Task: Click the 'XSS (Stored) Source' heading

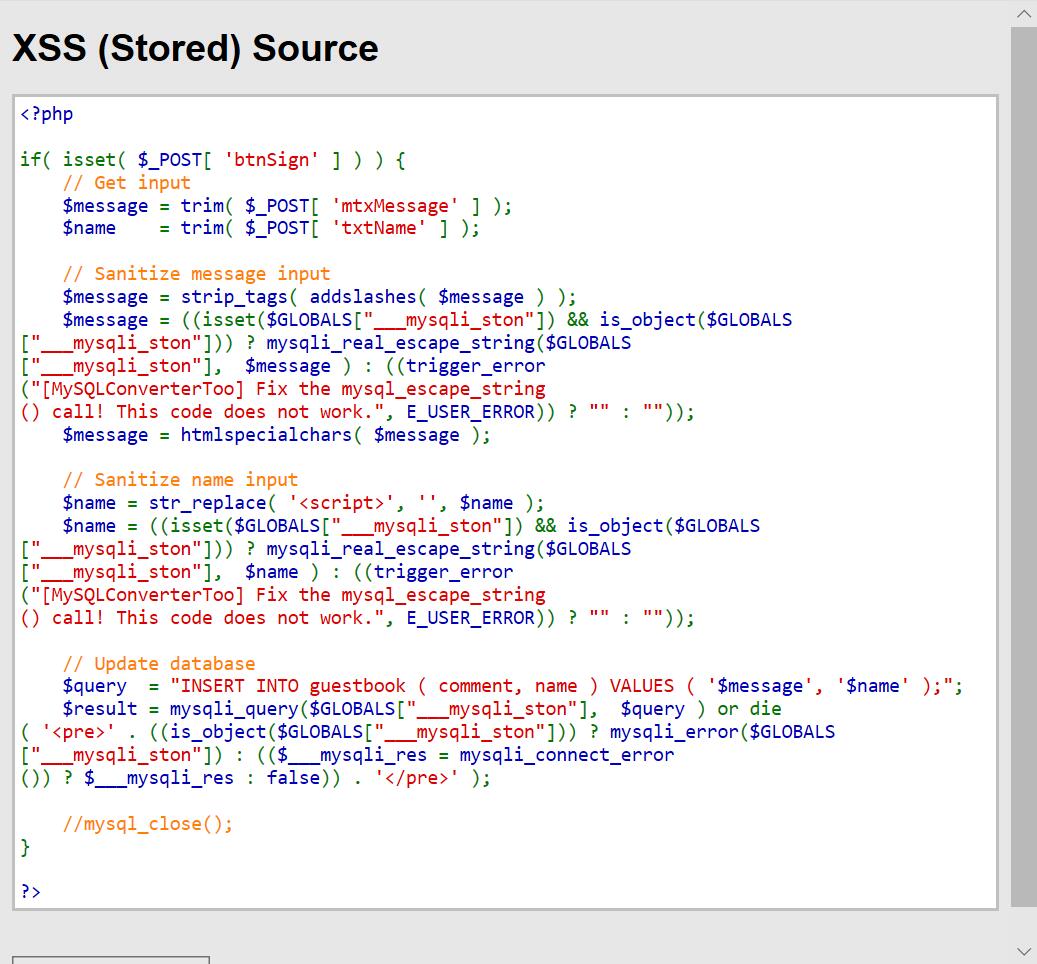Action: click(x=195, y=48)
